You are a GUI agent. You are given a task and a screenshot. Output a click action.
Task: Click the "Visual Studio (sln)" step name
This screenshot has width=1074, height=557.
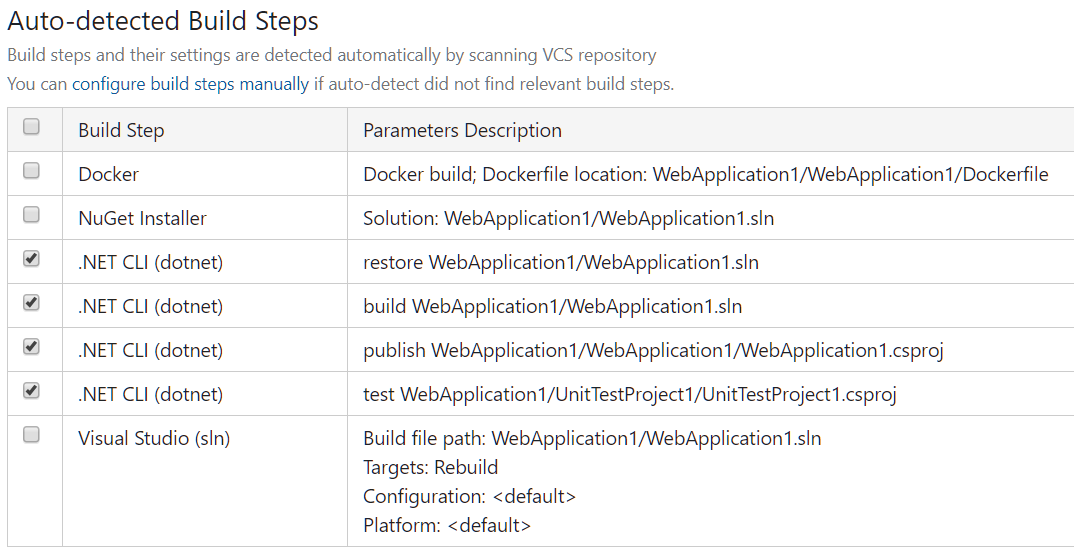154,438
